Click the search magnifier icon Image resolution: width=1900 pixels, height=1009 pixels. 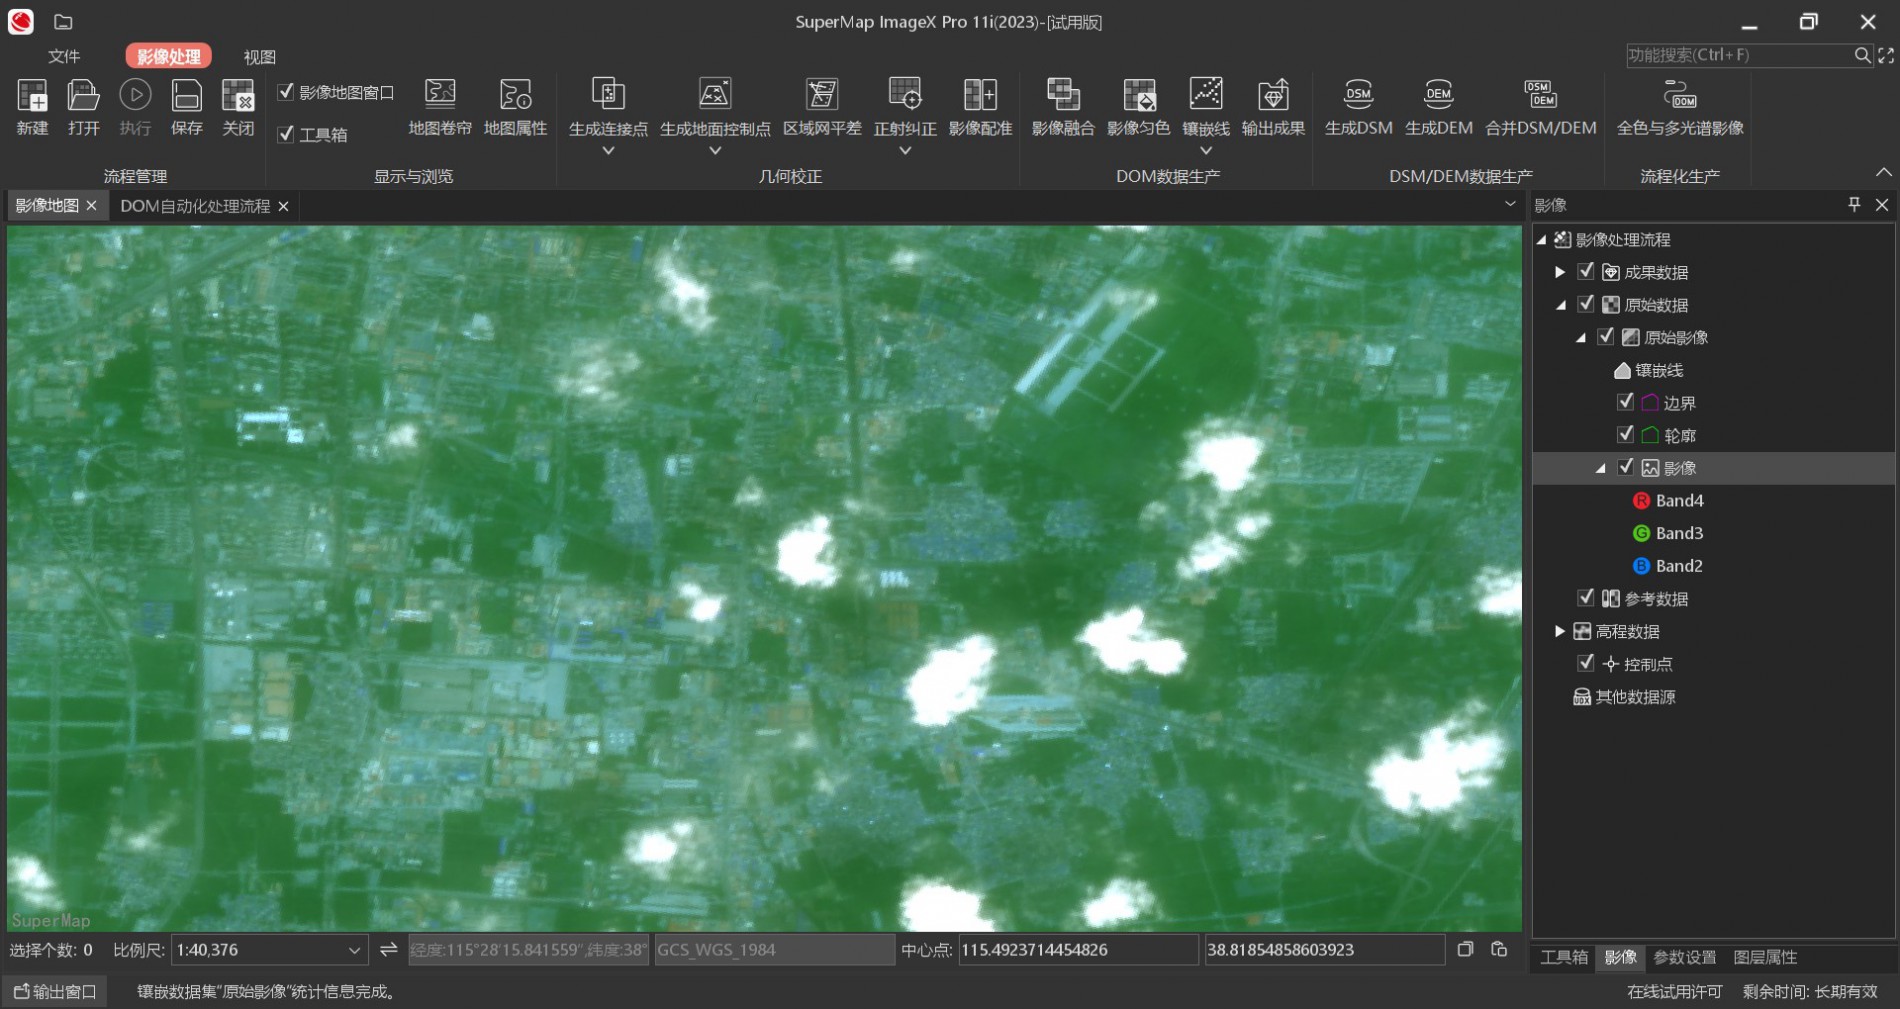pos(1862,55)
